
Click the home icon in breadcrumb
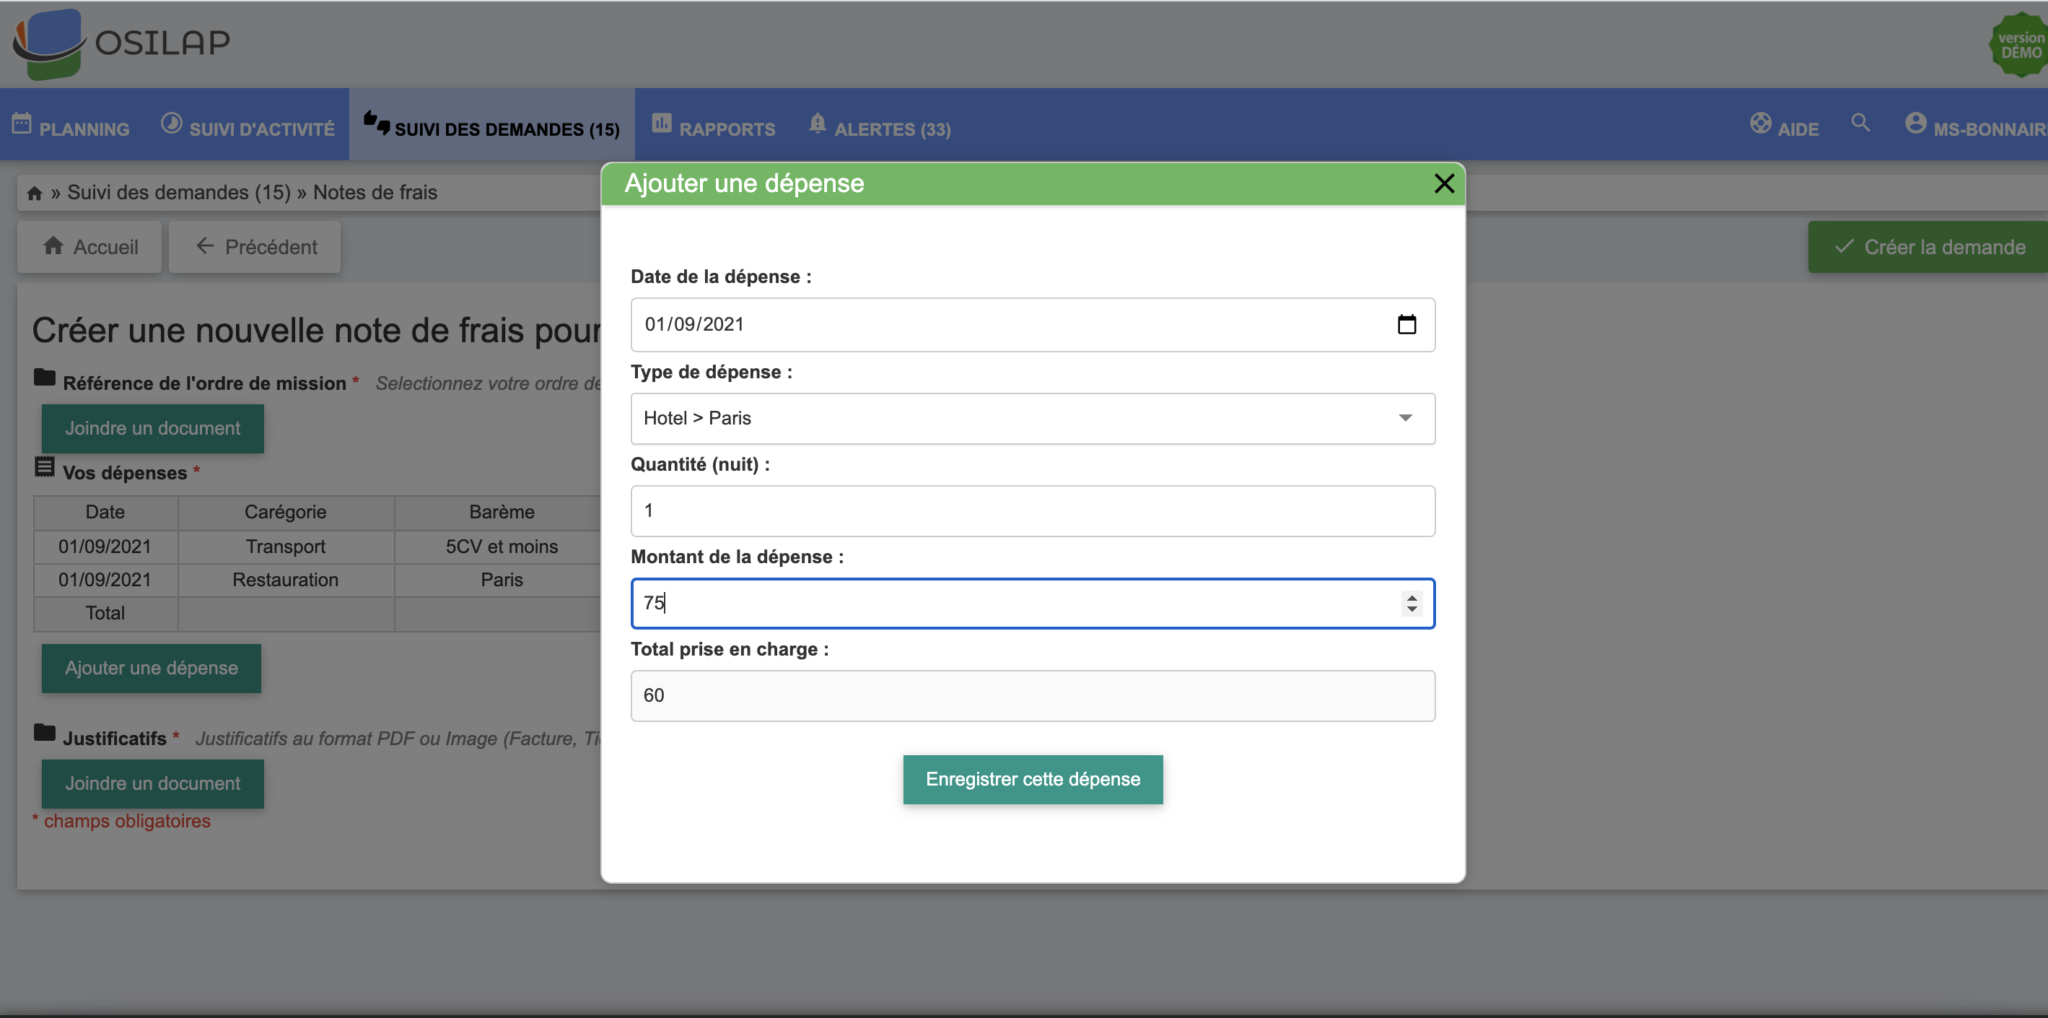pos(35,193)
